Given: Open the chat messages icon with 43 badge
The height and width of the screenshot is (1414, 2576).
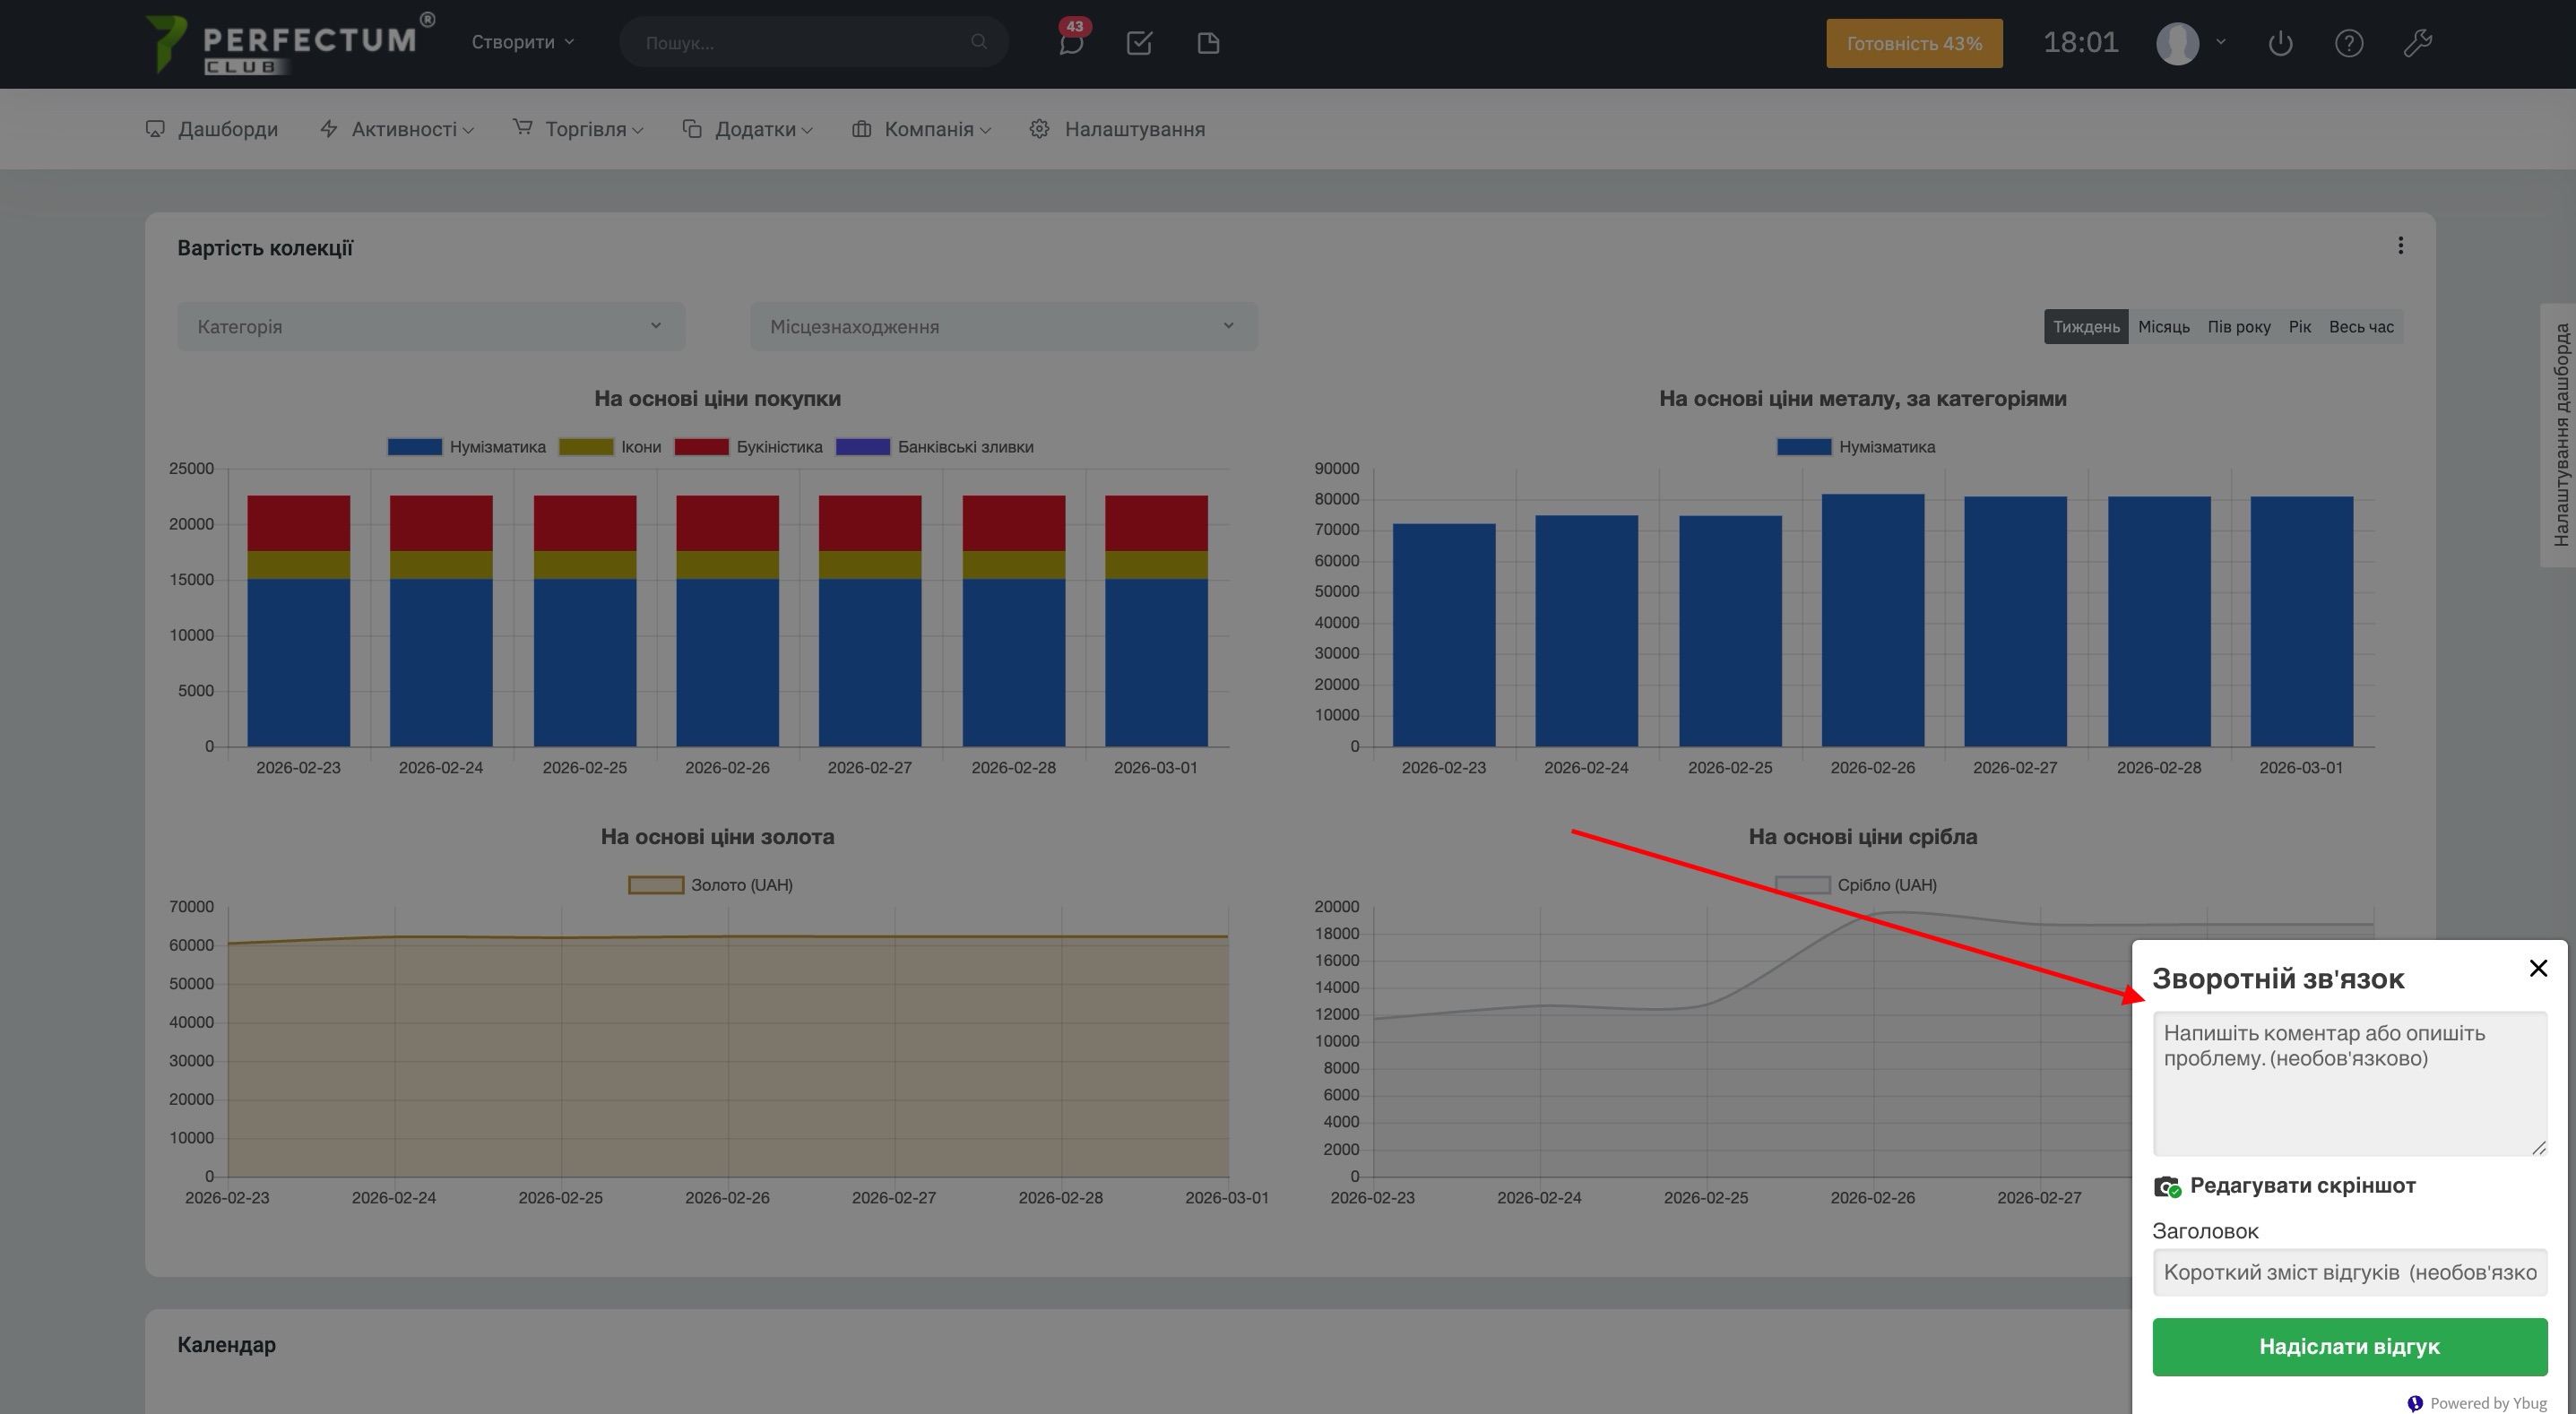Looking at the screenshot, I should [1071, 43].
